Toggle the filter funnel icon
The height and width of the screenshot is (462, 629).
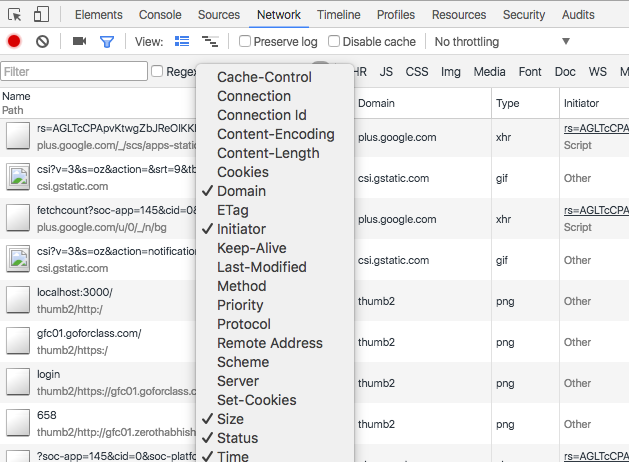coord(107,41)
